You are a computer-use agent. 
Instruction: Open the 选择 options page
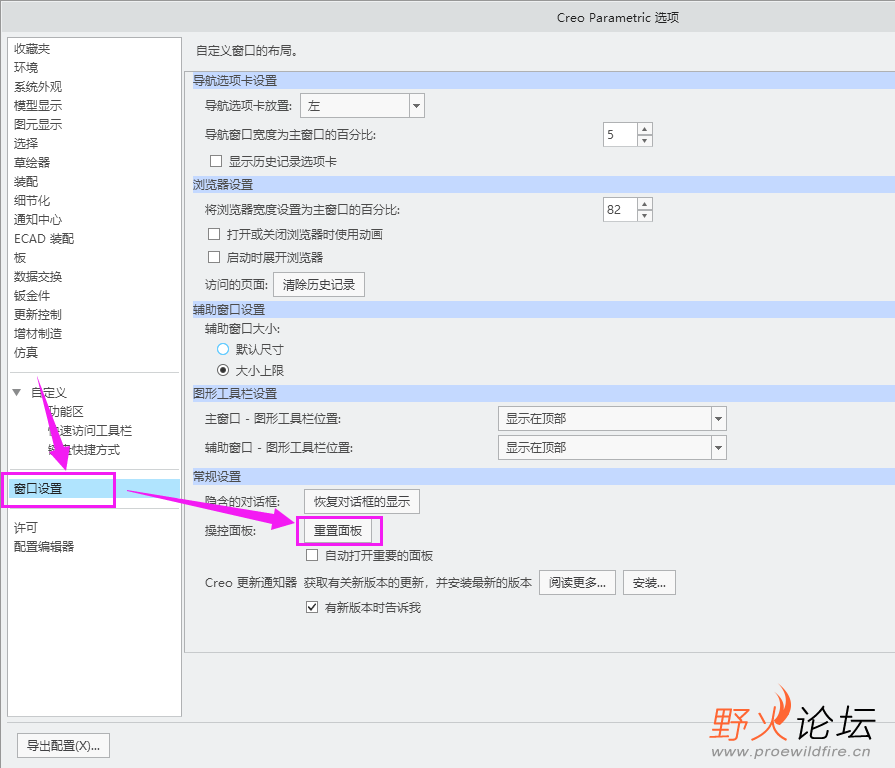26,144
